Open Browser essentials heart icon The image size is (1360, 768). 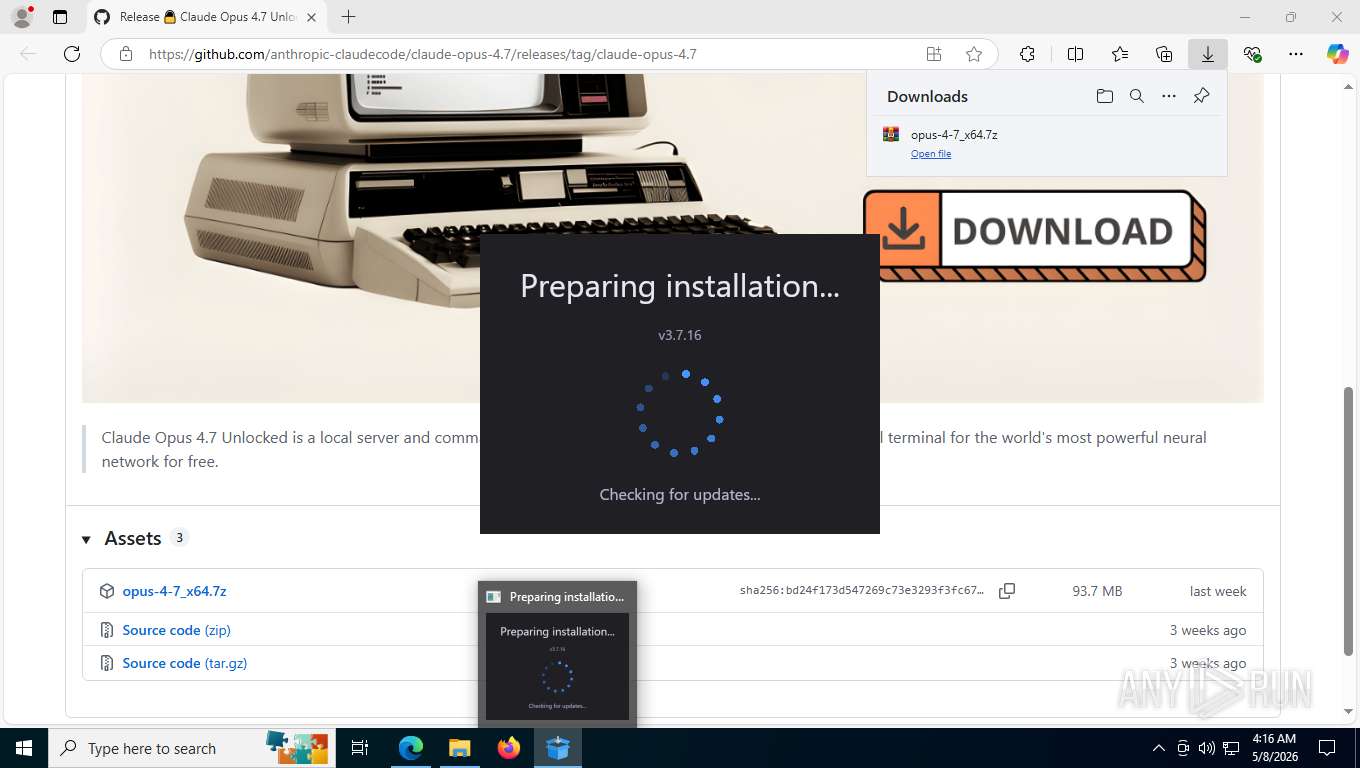tap(1252, 54)
